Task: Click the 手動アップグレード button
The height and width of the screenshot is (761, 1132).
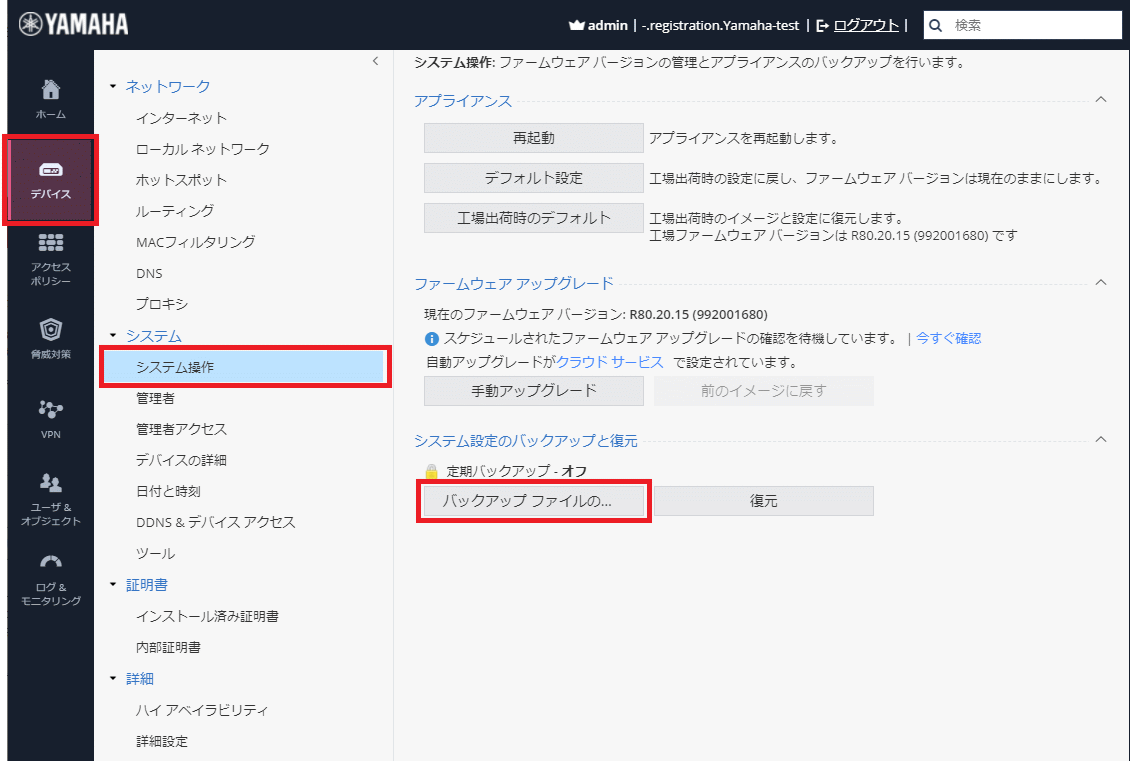Action: 533,391
